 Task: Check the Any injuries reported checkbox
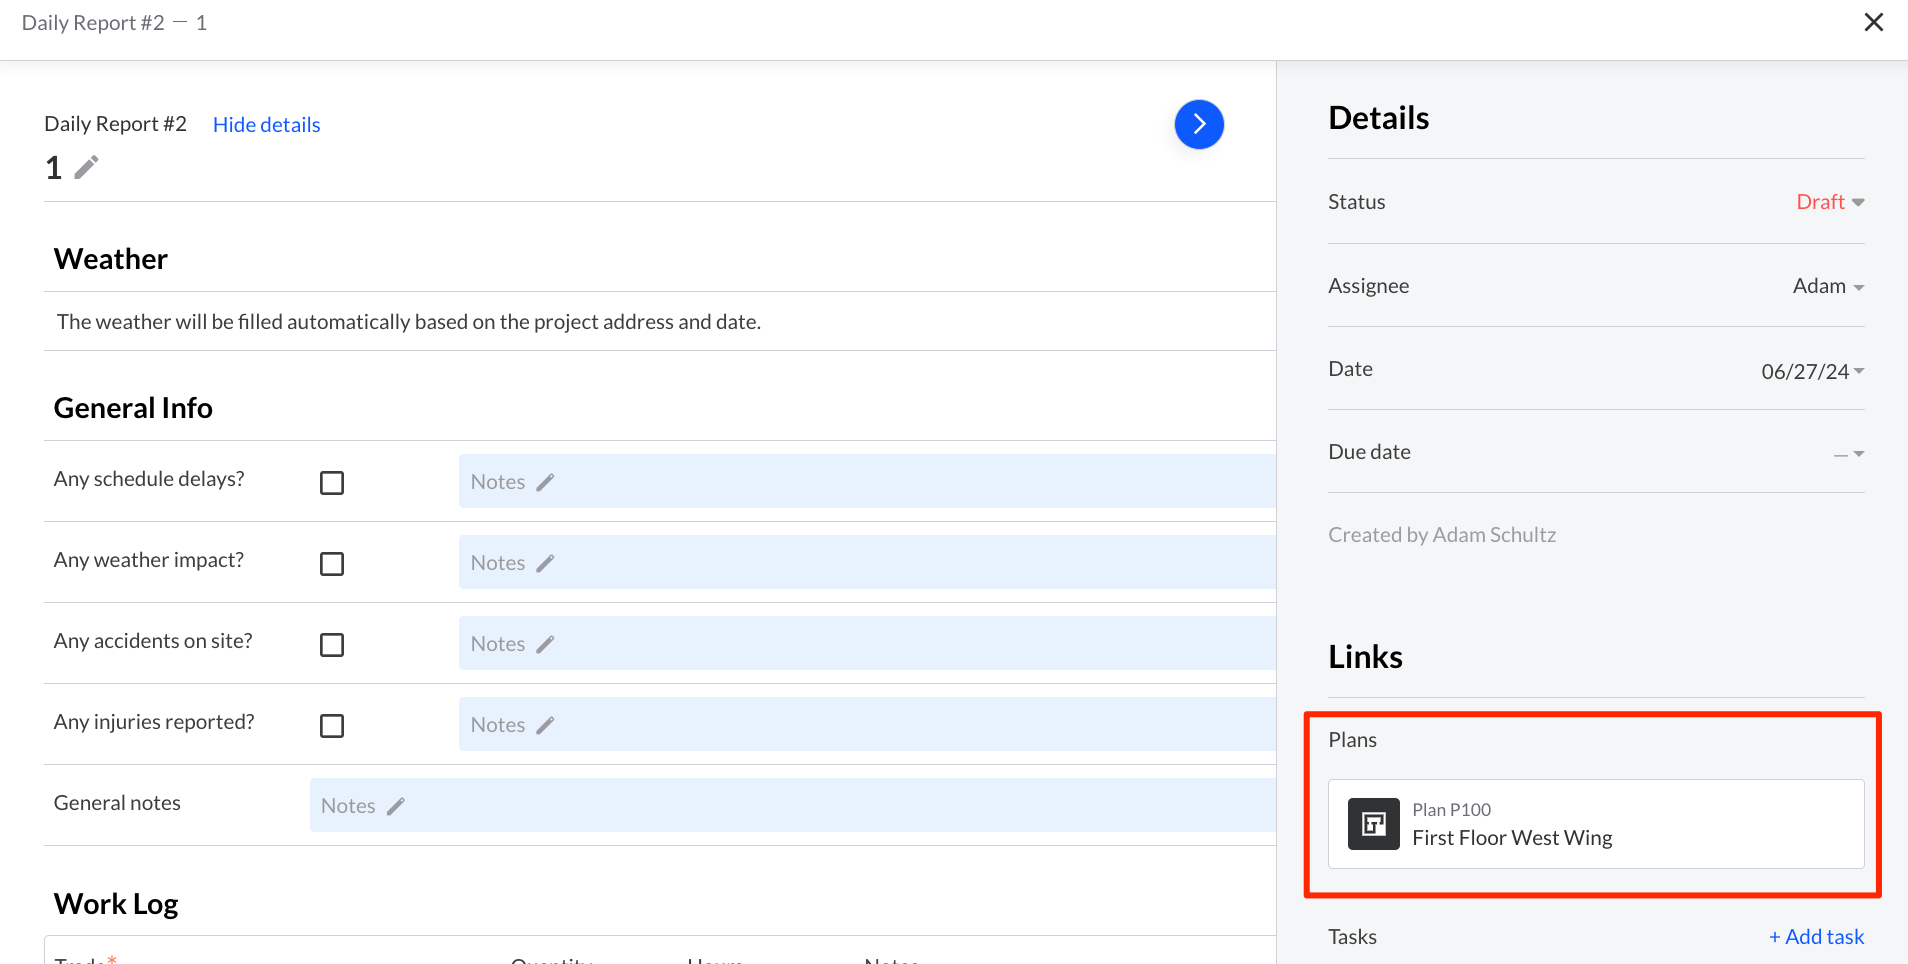[x=331, y=725]
